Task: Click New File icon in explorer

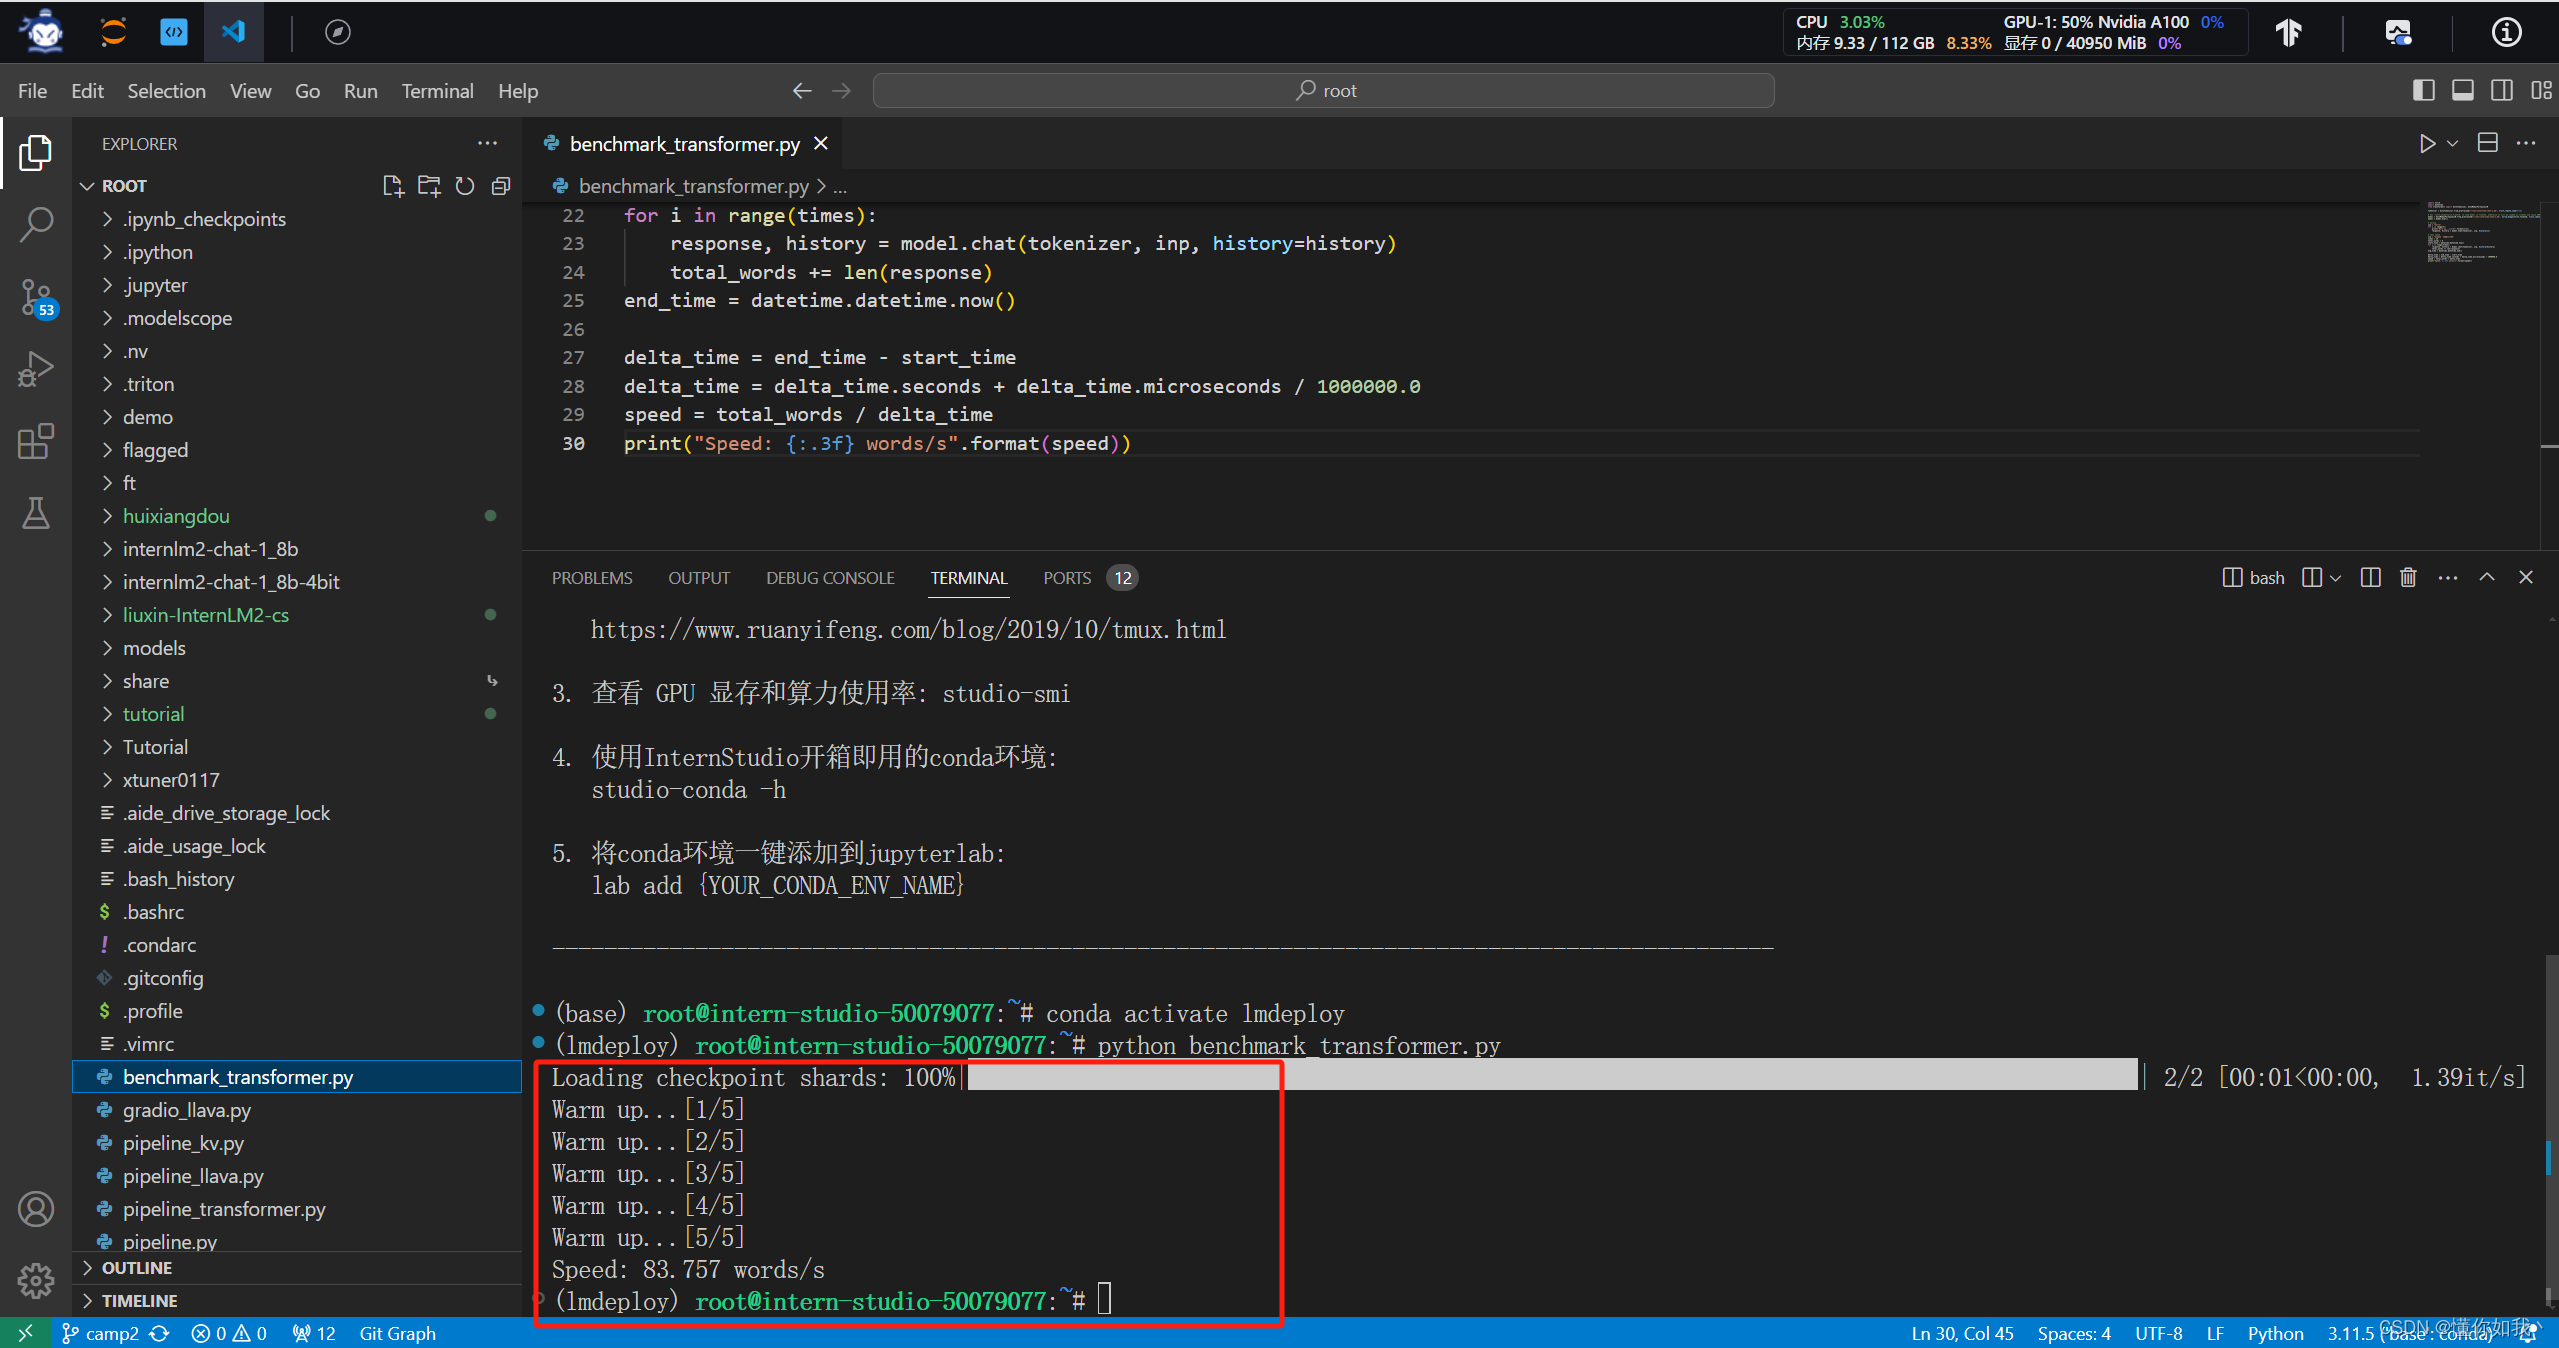Action: point(393,186)
